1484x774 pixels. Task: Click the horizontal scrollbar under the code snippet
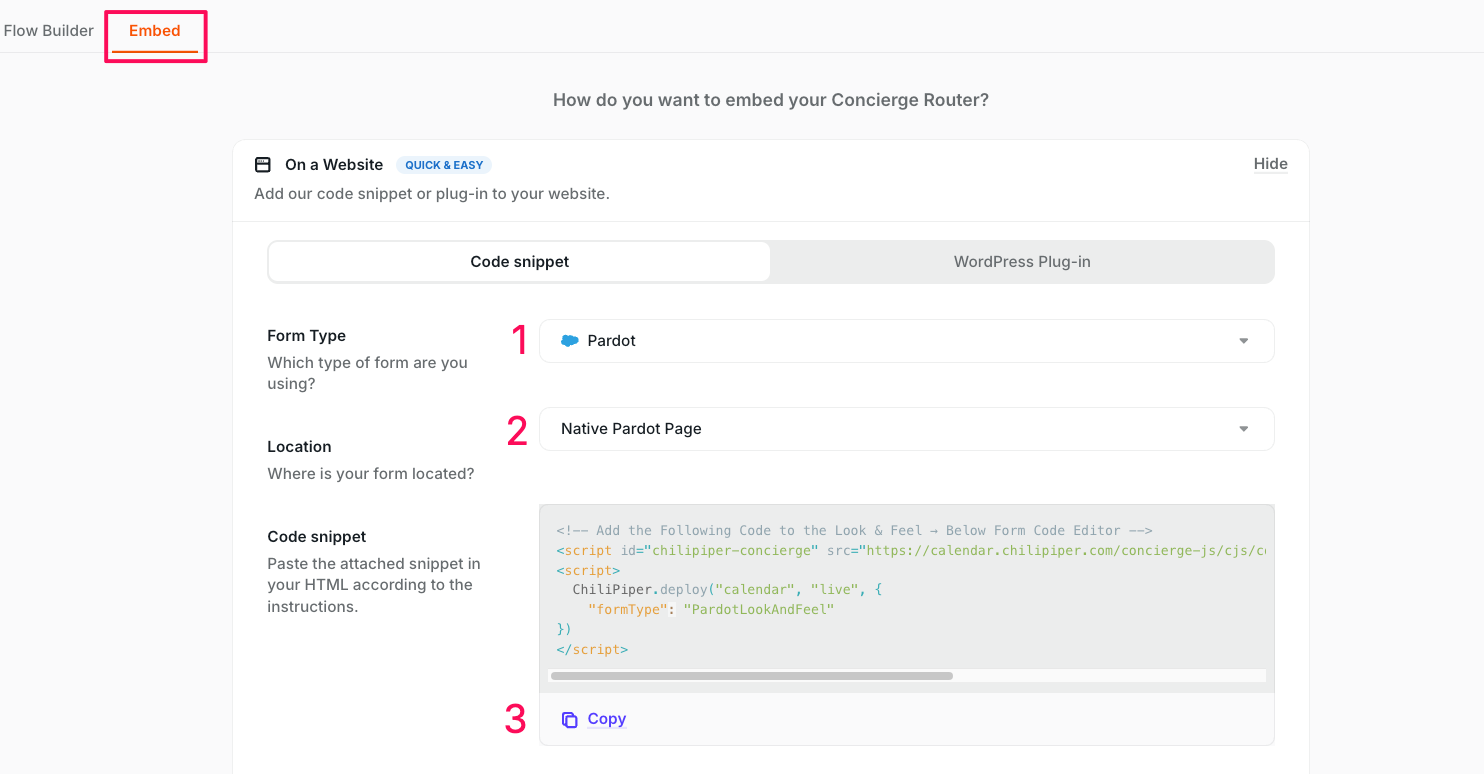pyautogui.click(x=752, y=676)
